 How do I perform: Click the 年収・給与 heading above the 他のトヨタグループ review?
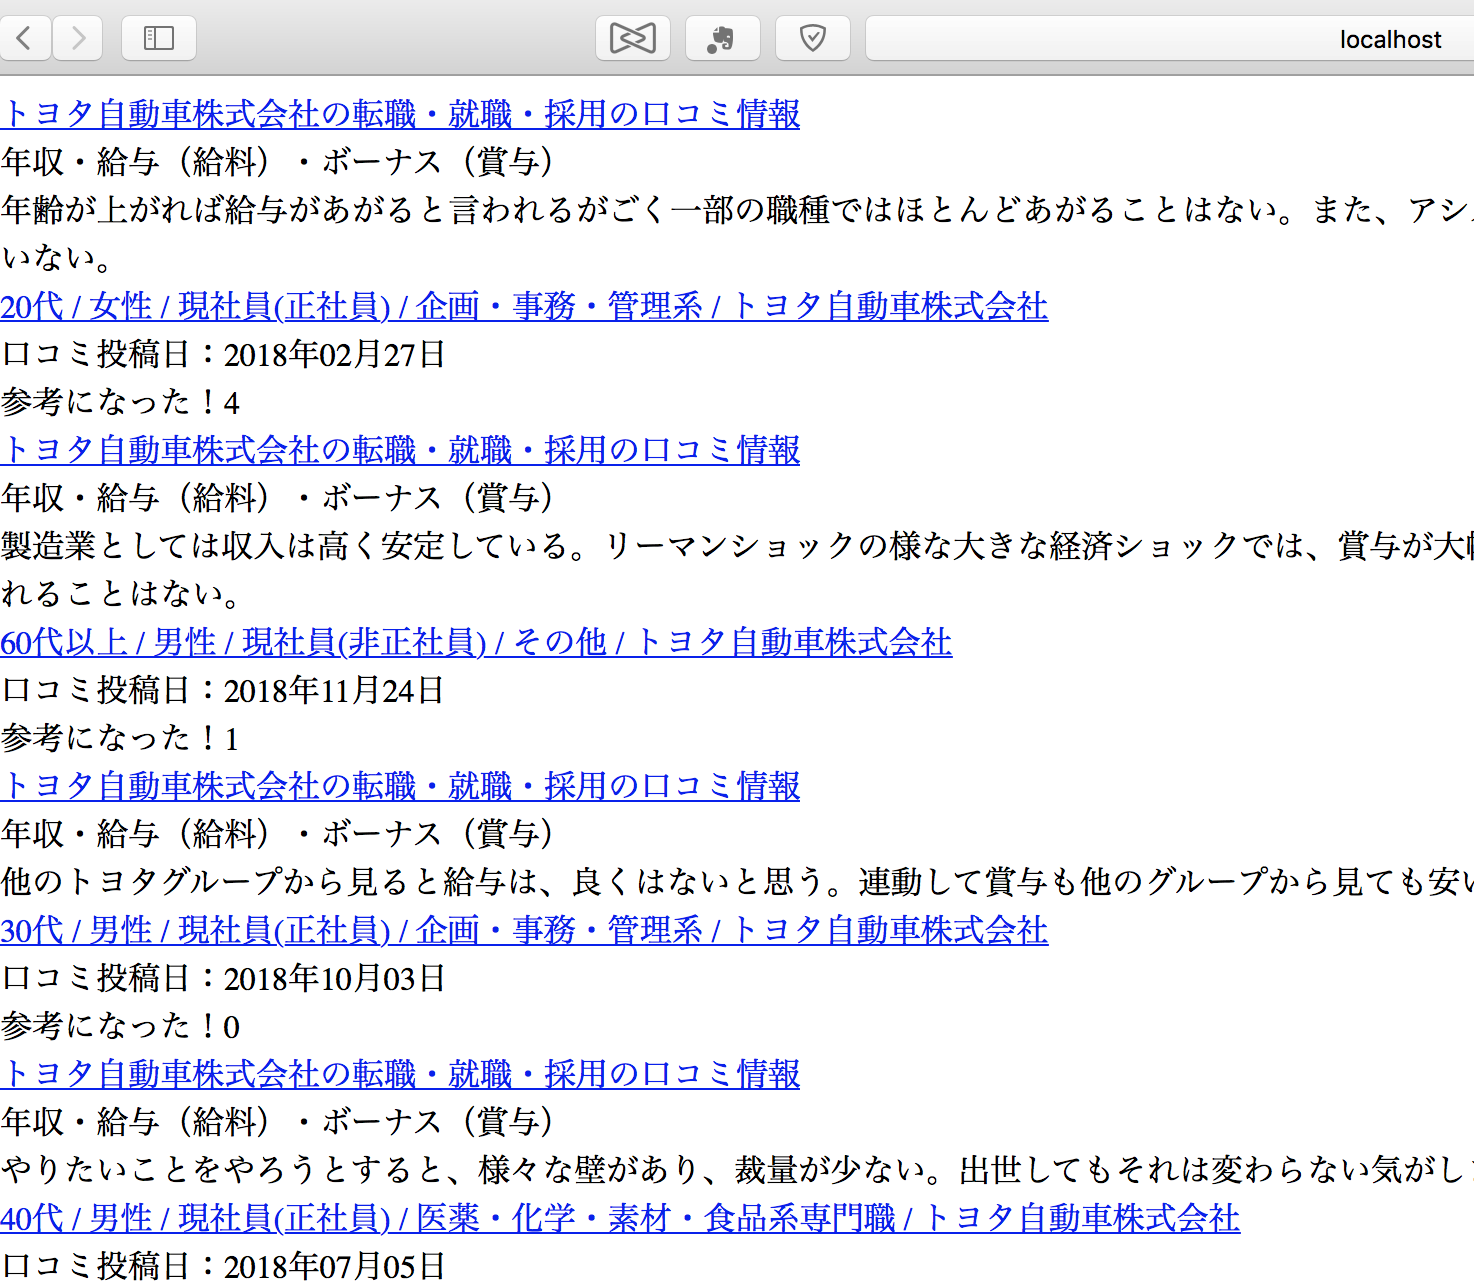point(278,834)
